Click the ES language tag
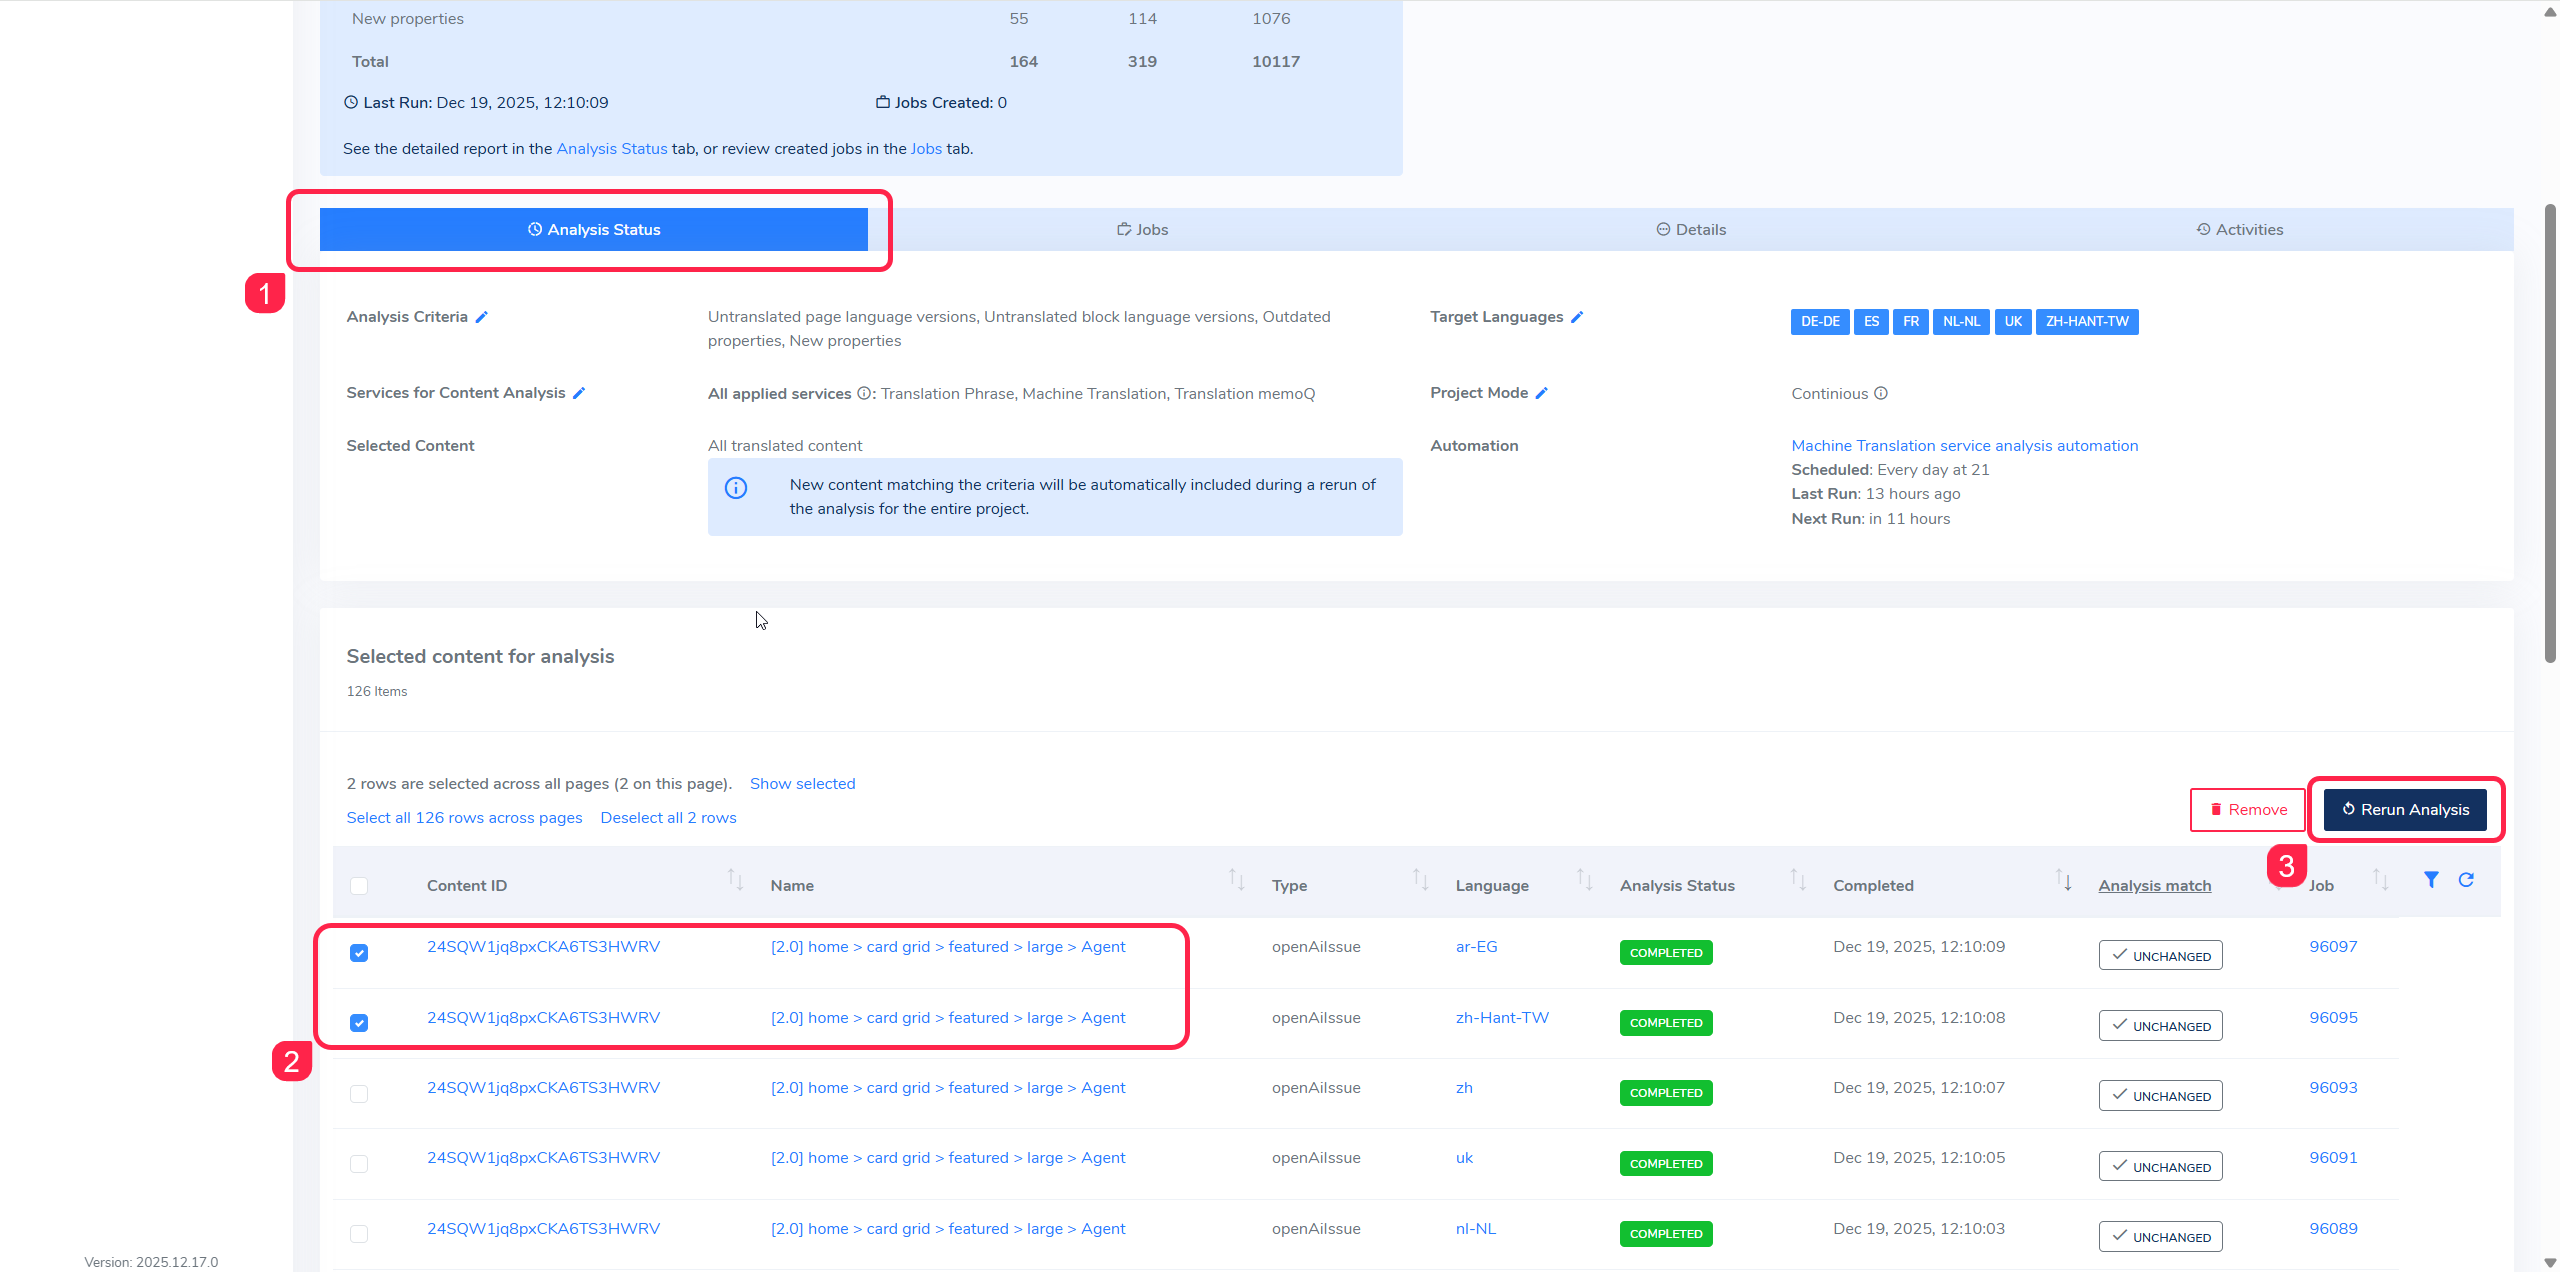This screenshot has height=1272, width=2560. [1871, 322]
